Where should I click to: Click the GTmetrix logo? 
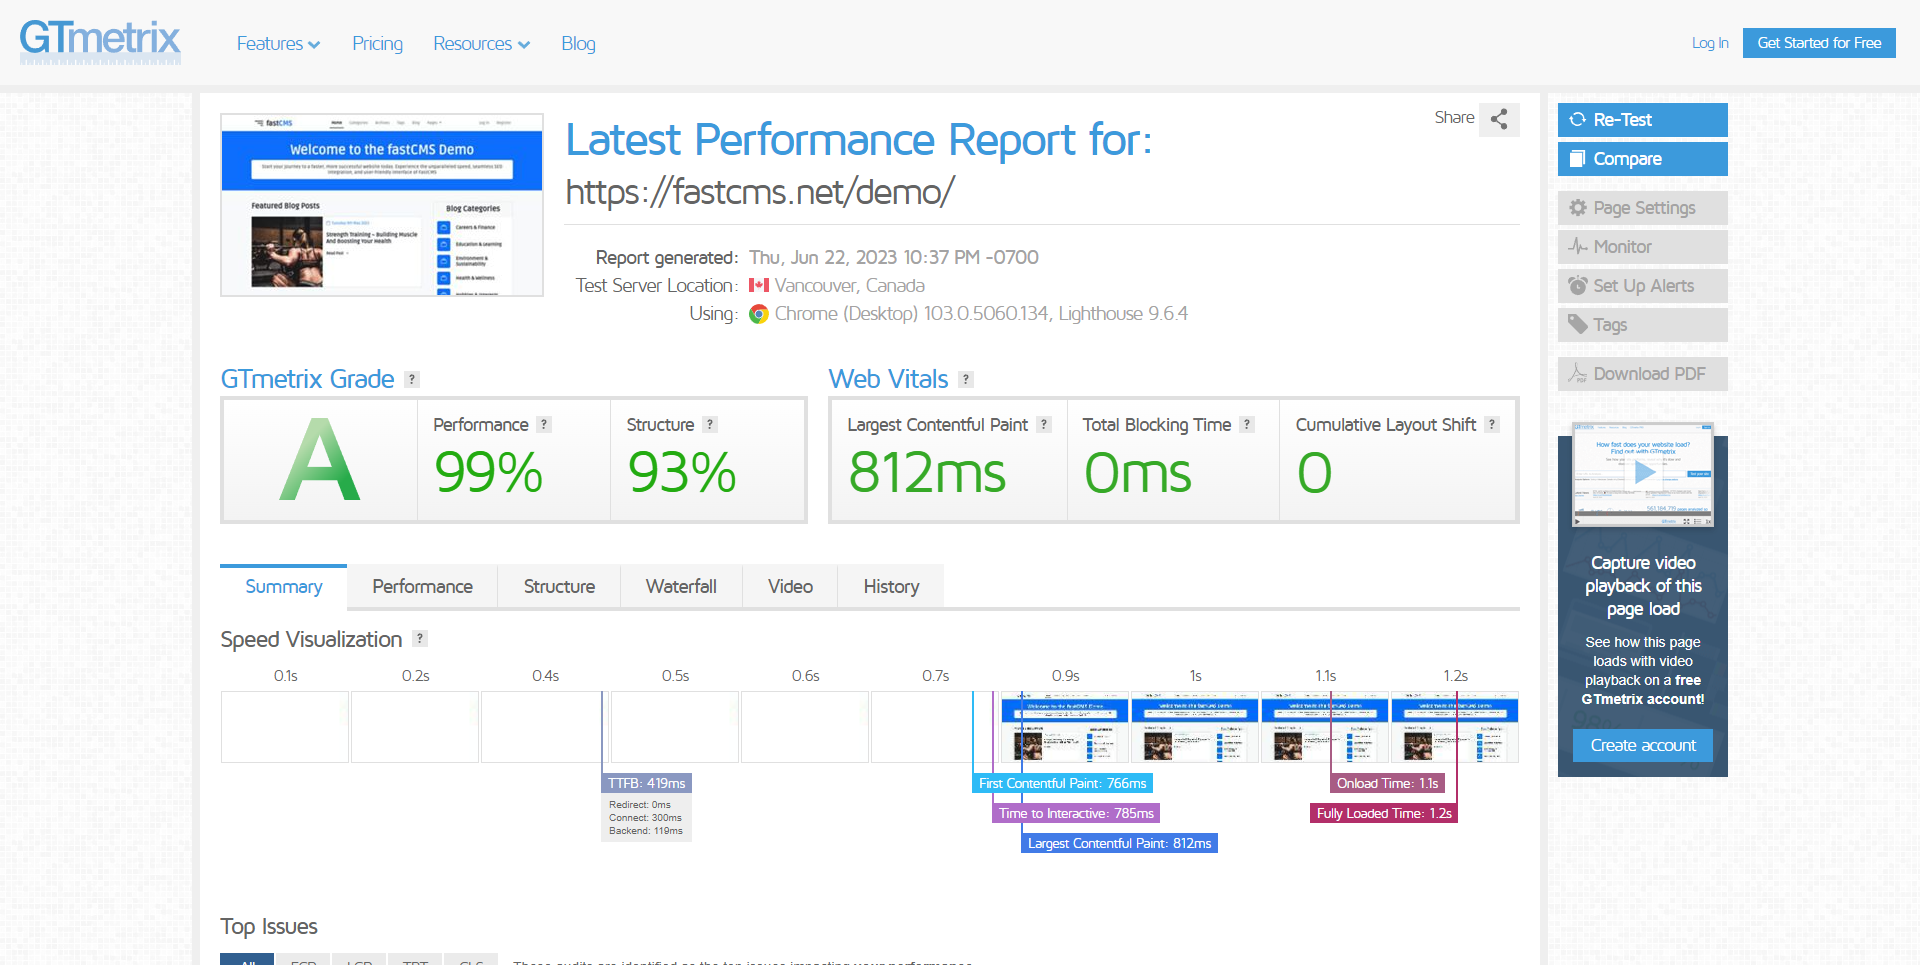(100, 42)
